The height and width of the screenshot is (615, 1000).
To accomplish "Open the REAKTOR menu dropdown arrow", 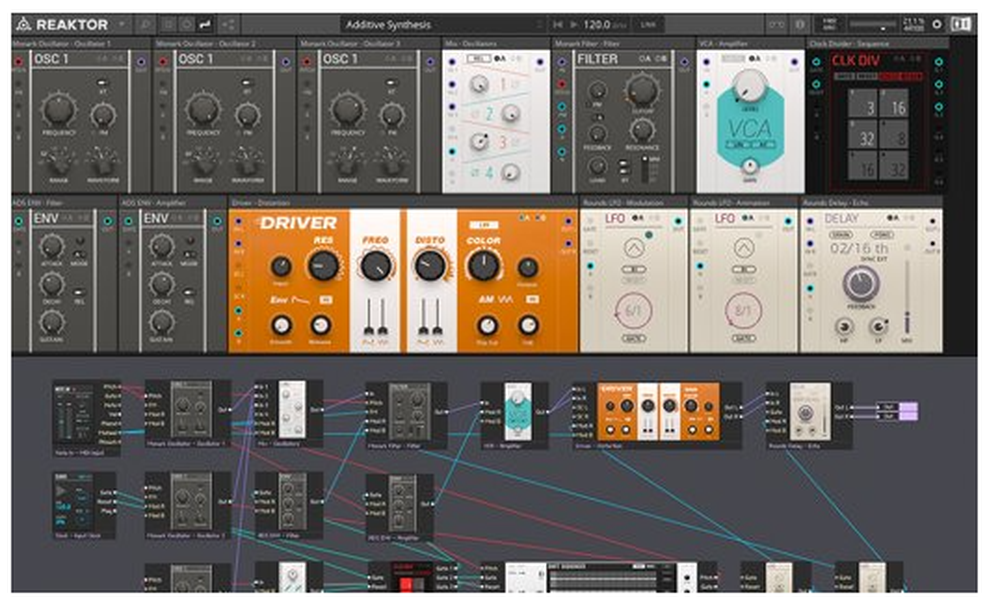I will 122,23.
